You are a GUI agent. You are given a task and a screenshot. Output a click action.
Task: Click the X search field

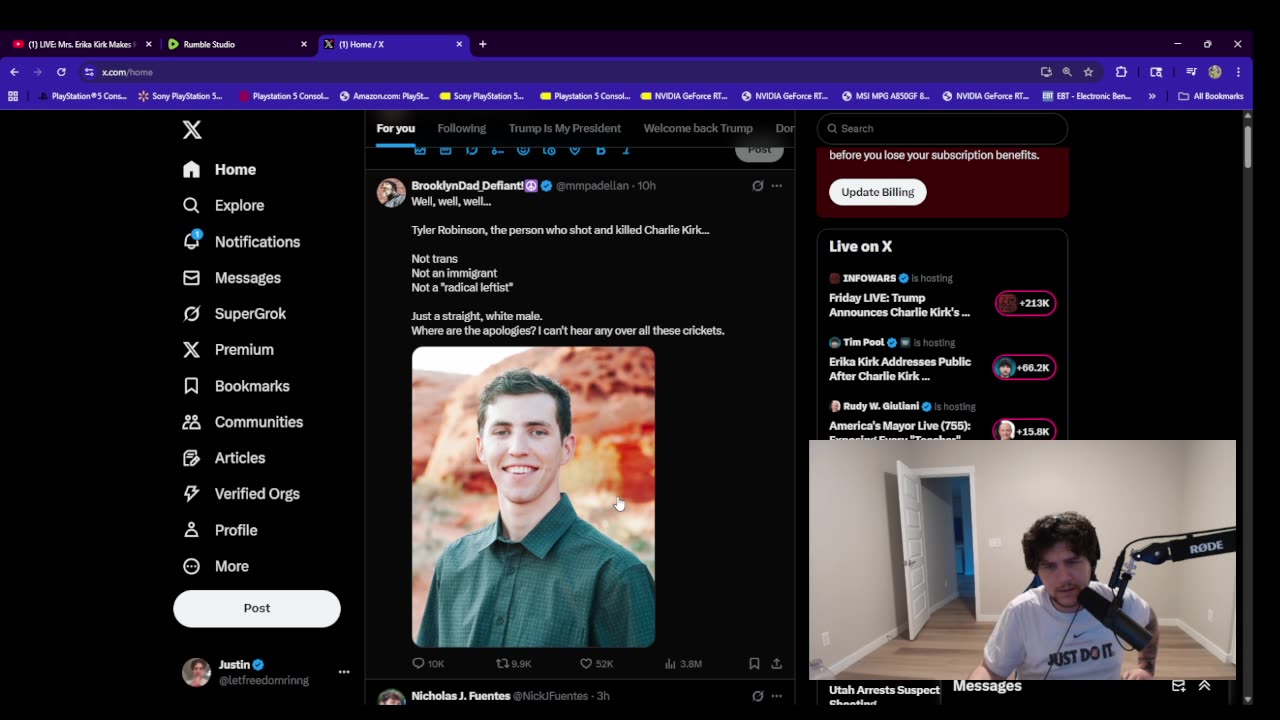[x=942, y=128]
